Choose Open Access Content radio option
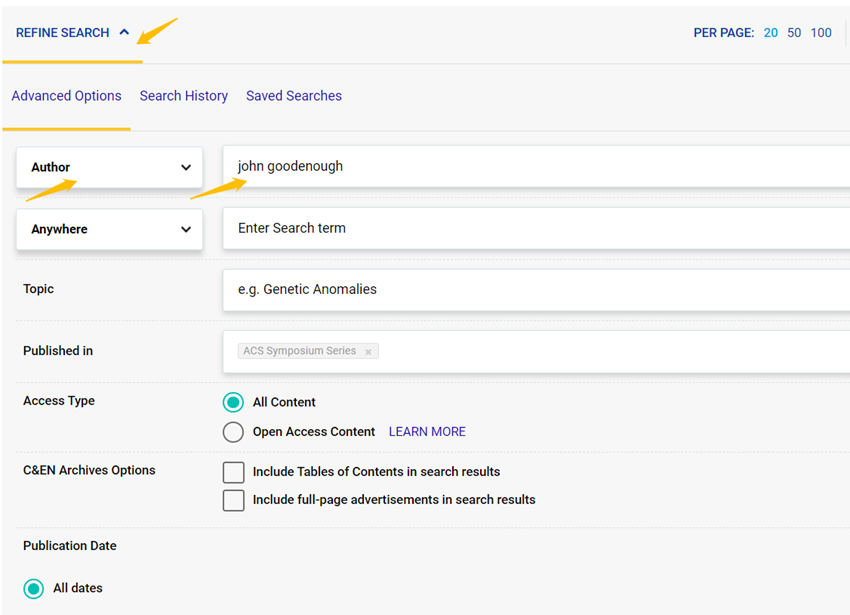The height and width of the screenshot is (615, 850). (x=233, y=432)
